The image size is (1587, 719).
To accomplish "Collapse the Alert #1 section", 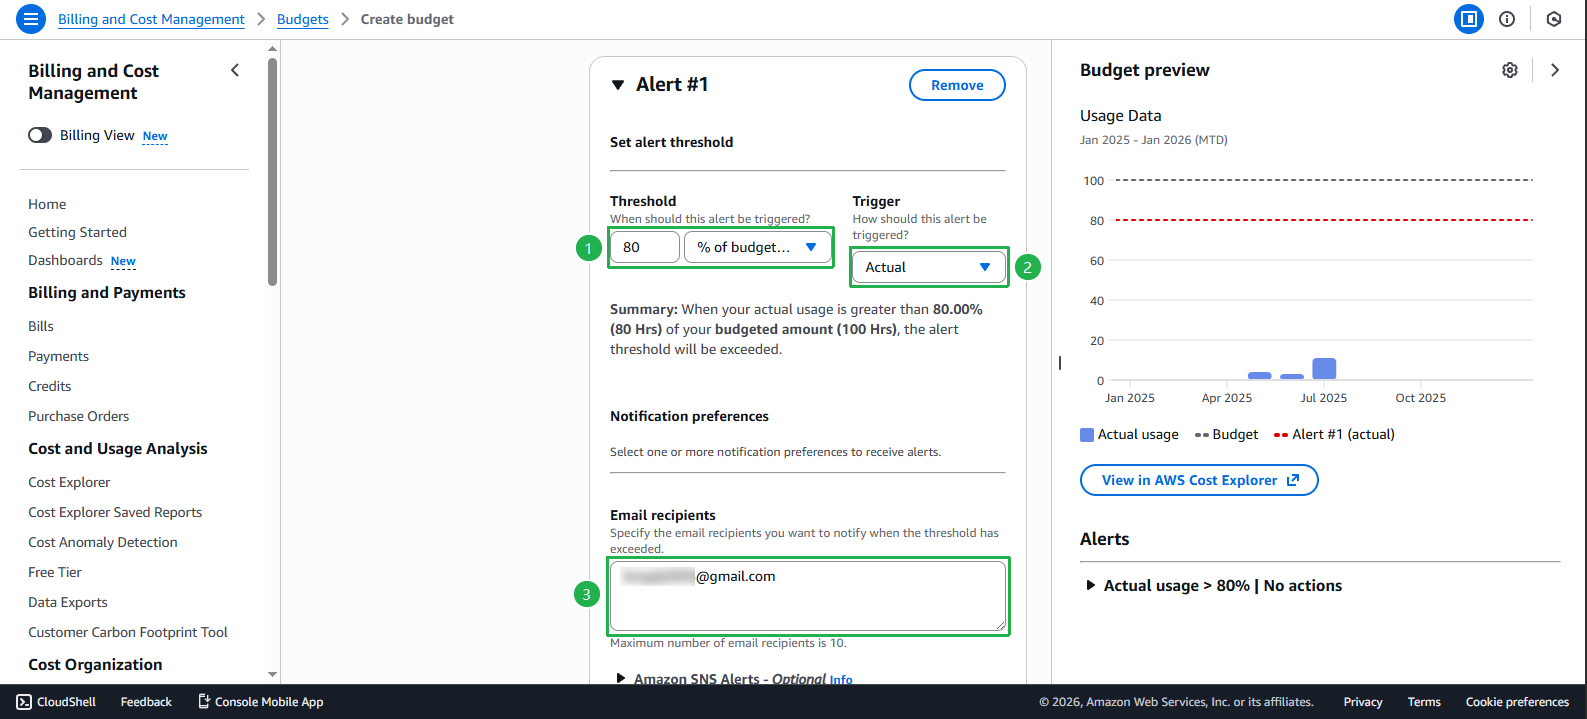I will [618, 85].
